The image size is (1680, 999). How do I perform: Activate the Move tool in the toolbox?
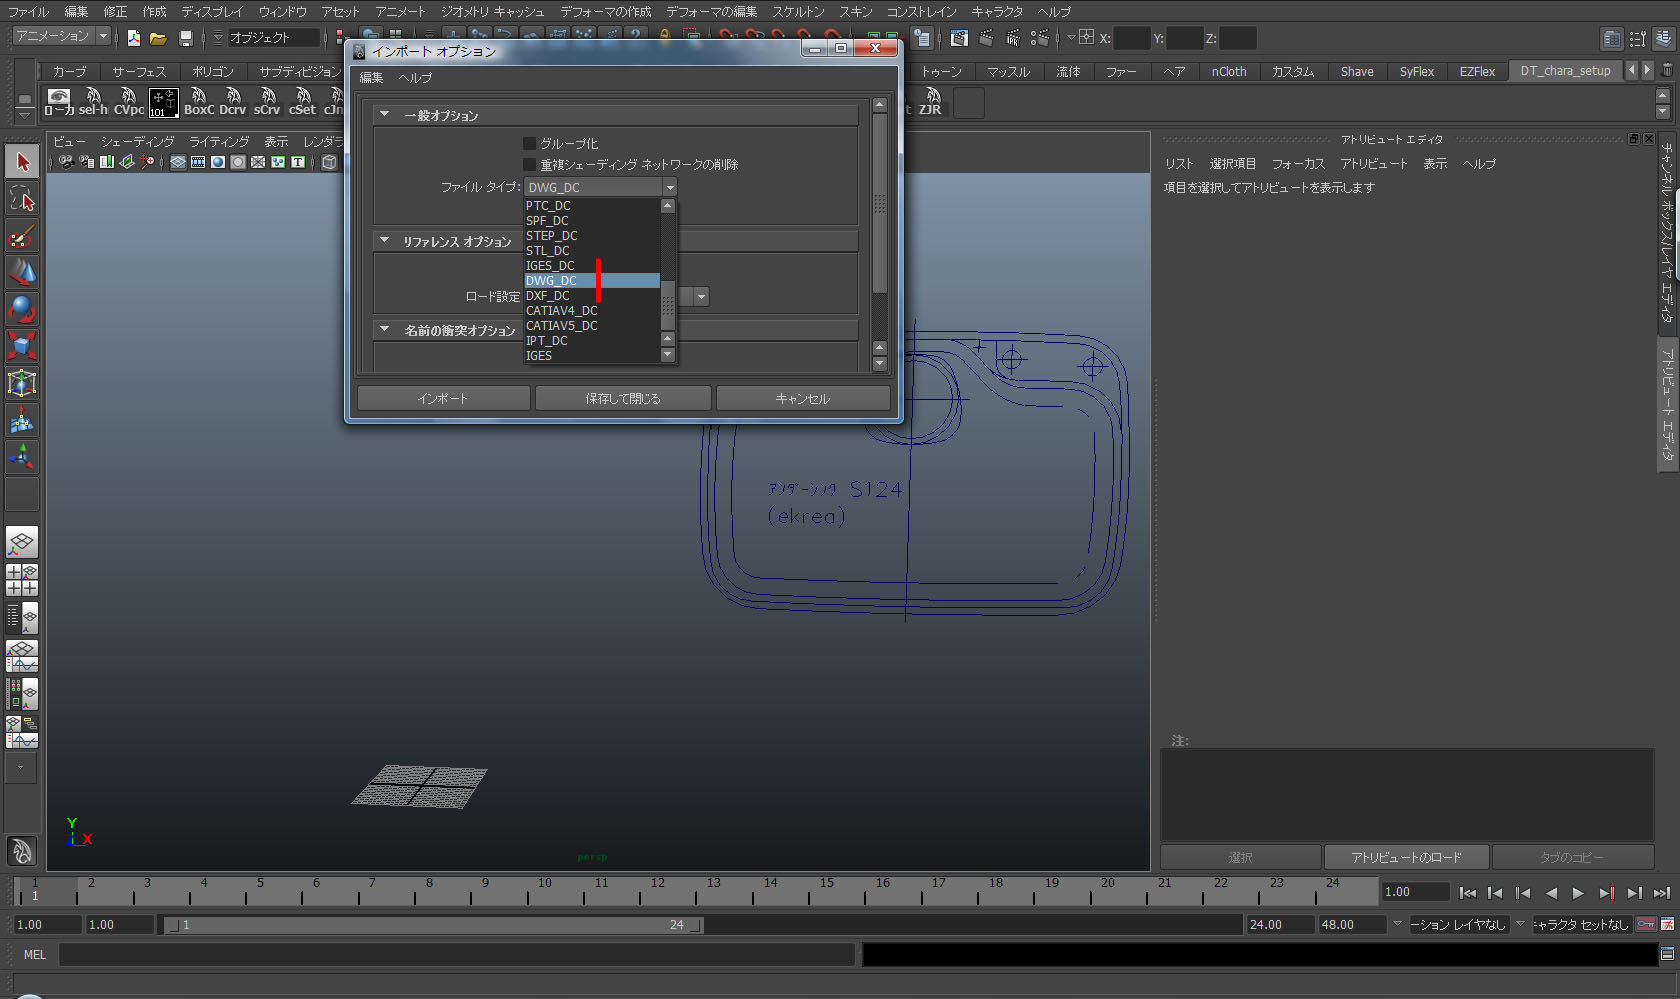click(x=22, y=272)
